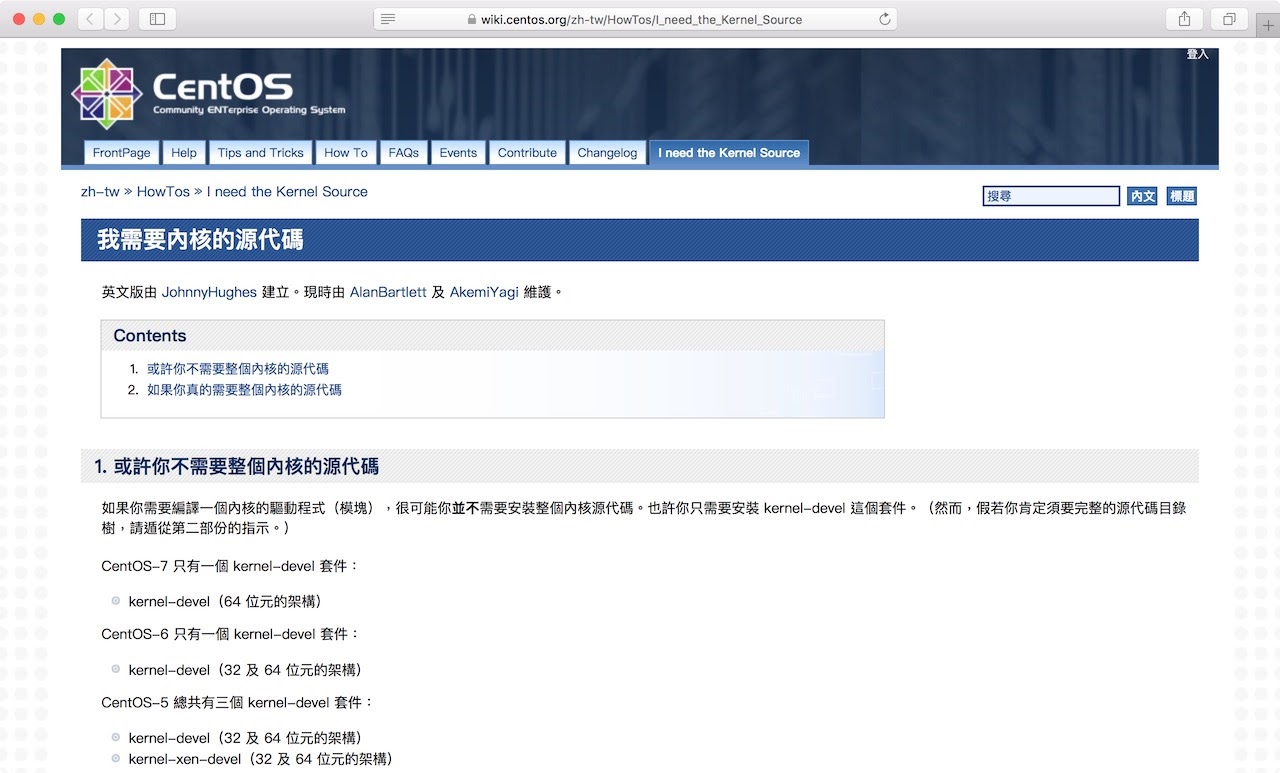The image size is (1280, 773).
Task: Open the Help tab
Action: (184, 153)
